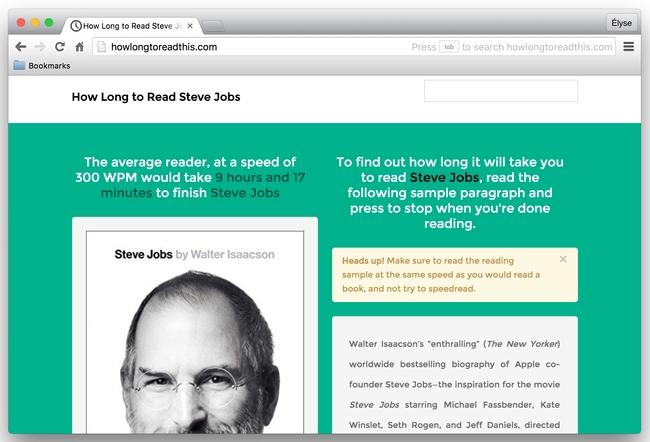The width and height of the screenshot is (650, 442).
Task: Click the forward navigation arrow
Action: click(x=40, y=47)
